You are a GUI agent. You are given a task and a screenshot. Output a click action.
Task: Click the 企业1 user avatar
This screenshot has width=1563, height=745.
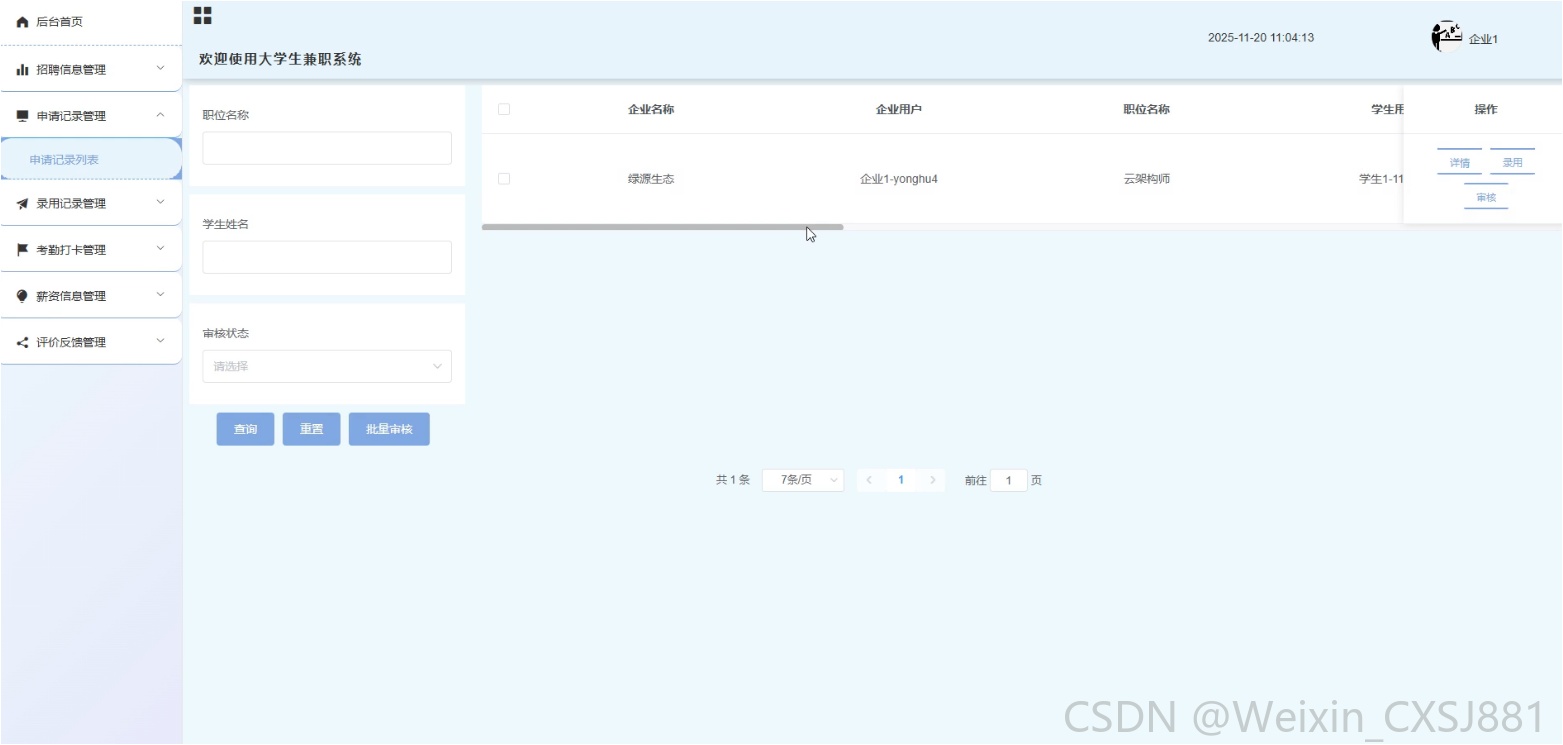(1446, 36)
